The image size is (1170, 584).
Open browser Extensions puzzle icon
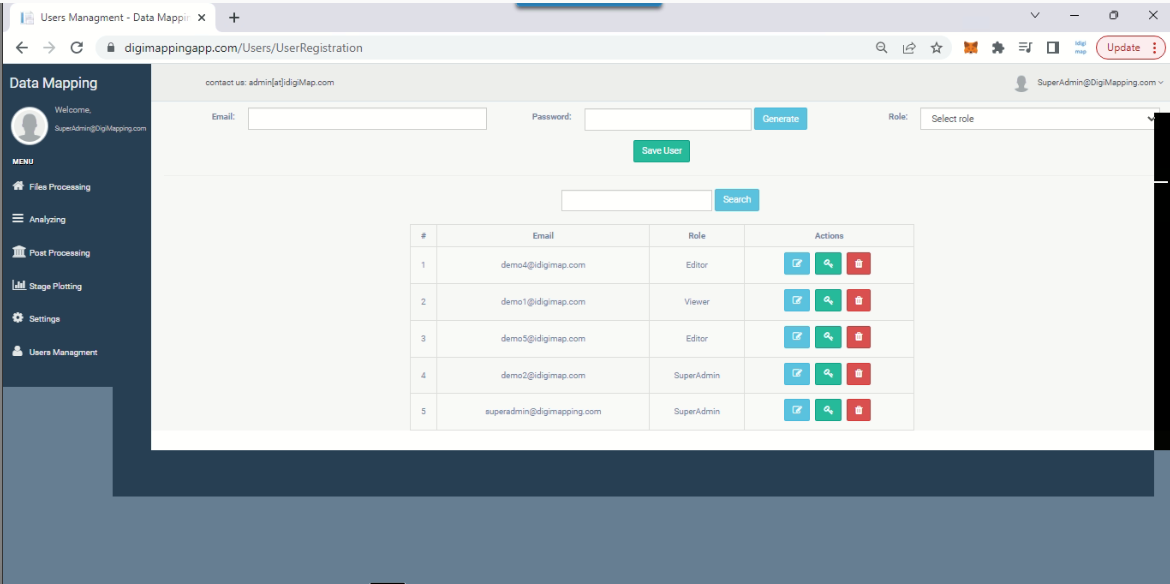click(x=997, y=48)
